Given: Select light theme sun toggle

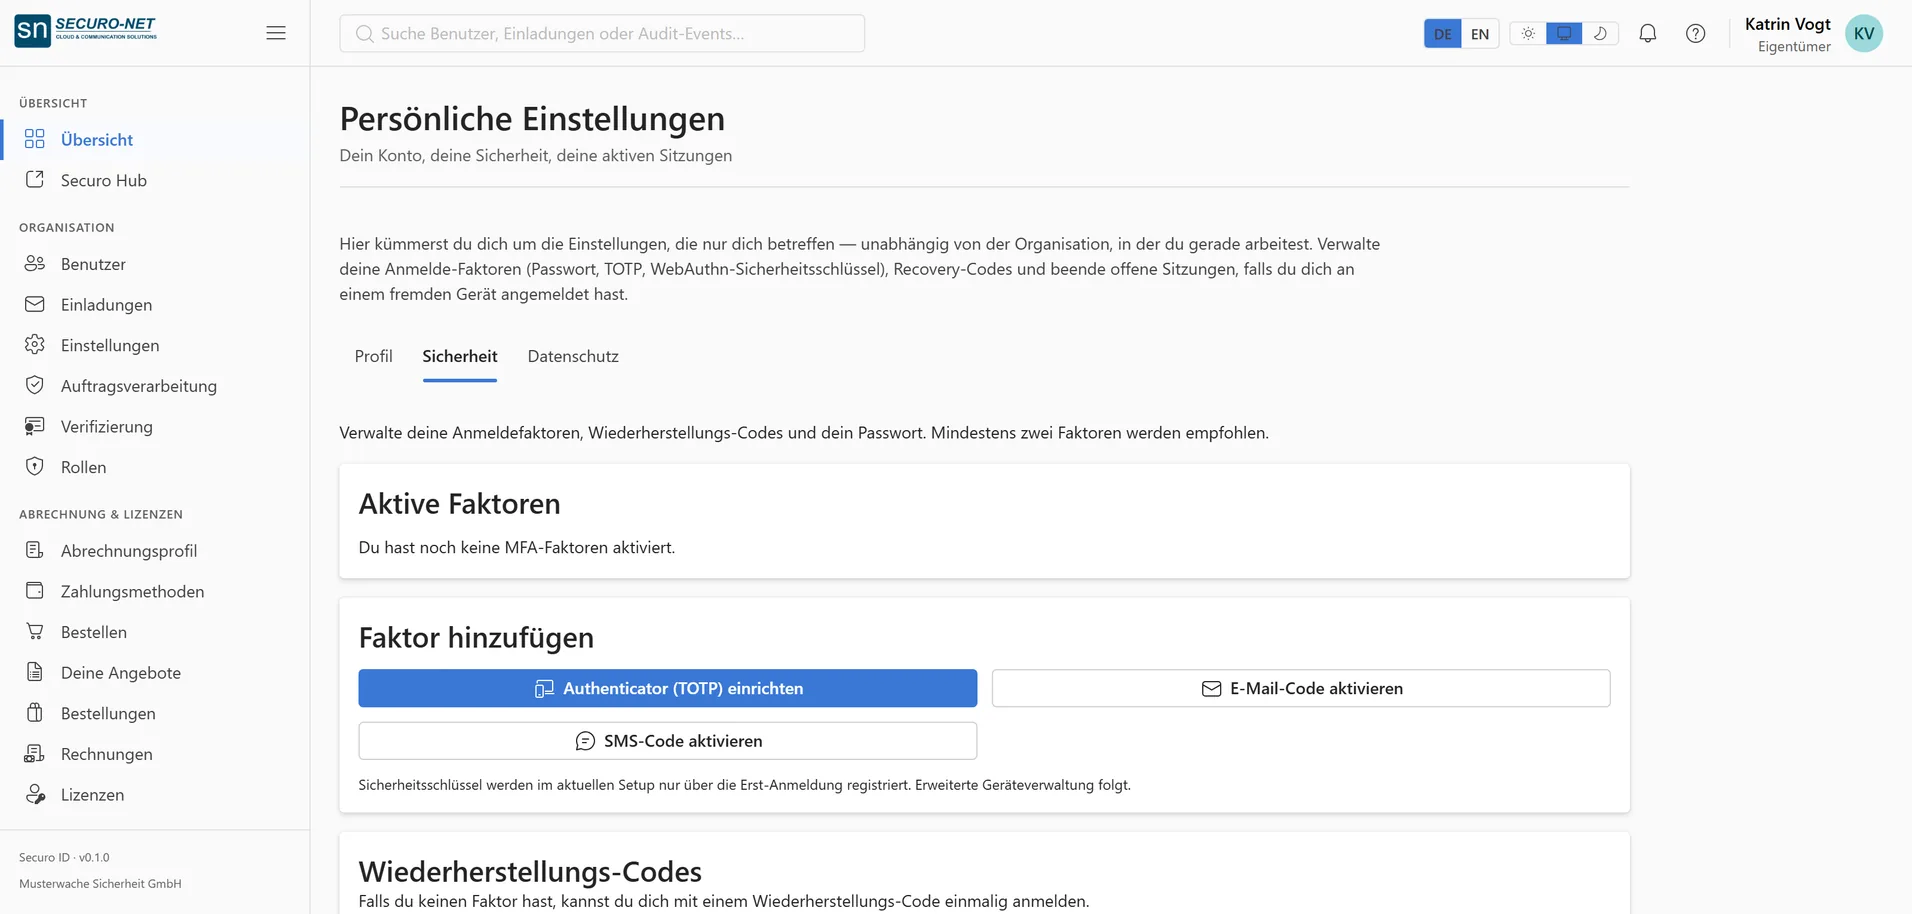Looking at the screenshot, I should pos(1528,33).
